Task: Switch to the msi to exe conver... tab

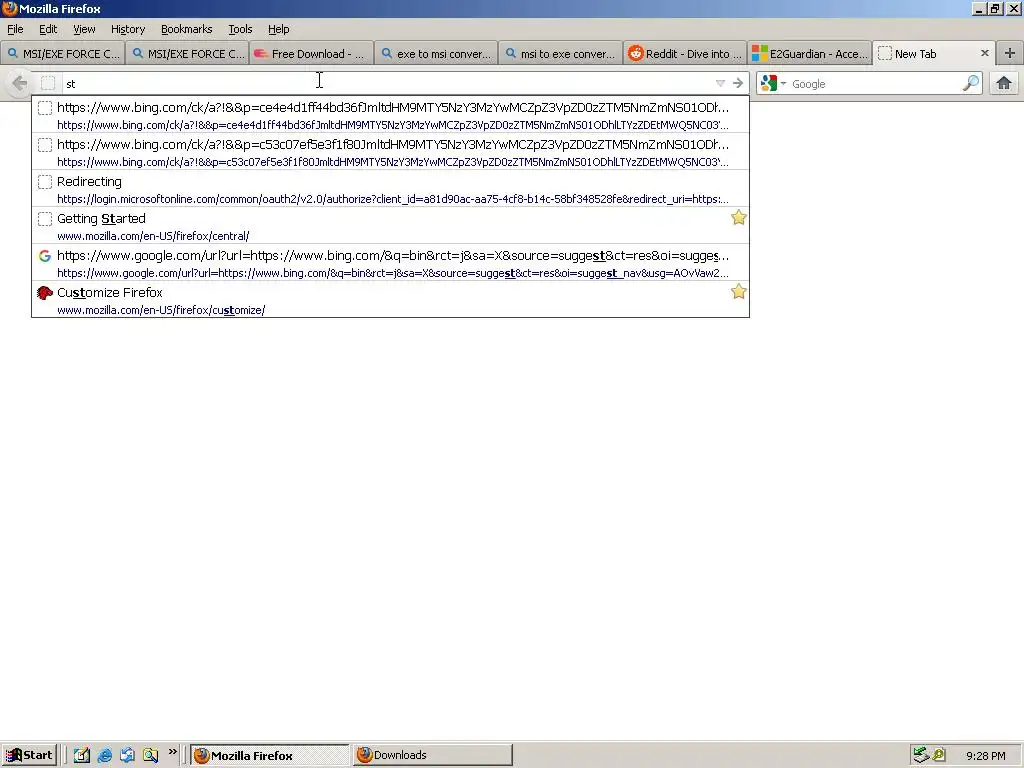Action: pos(560,54)
